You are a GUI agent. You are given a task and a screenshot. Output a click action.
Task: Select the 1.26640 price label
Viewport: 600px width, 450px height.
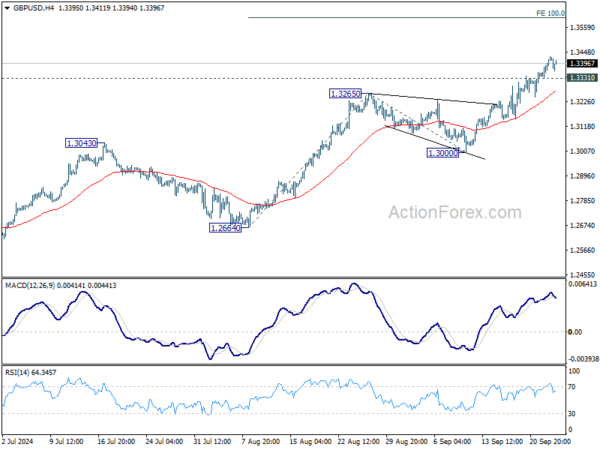pyautogui.click(x=225, y=228)
